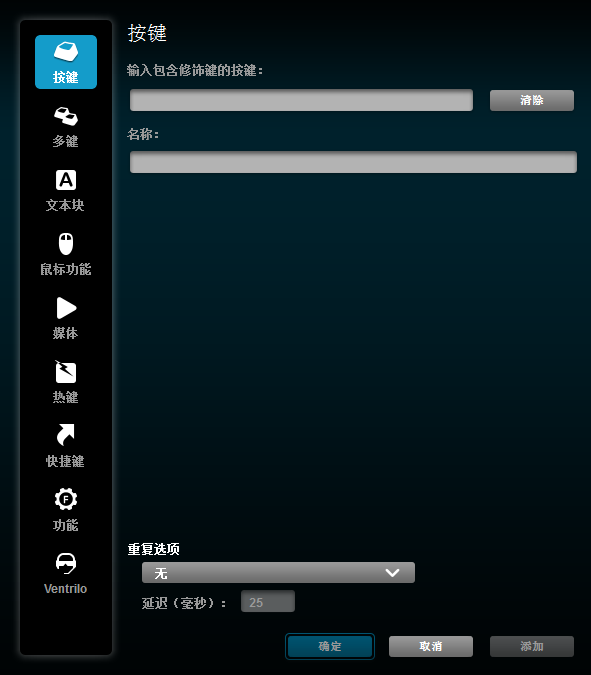
Task: Confirm with the 确定 button
Action: coord(330,646)
